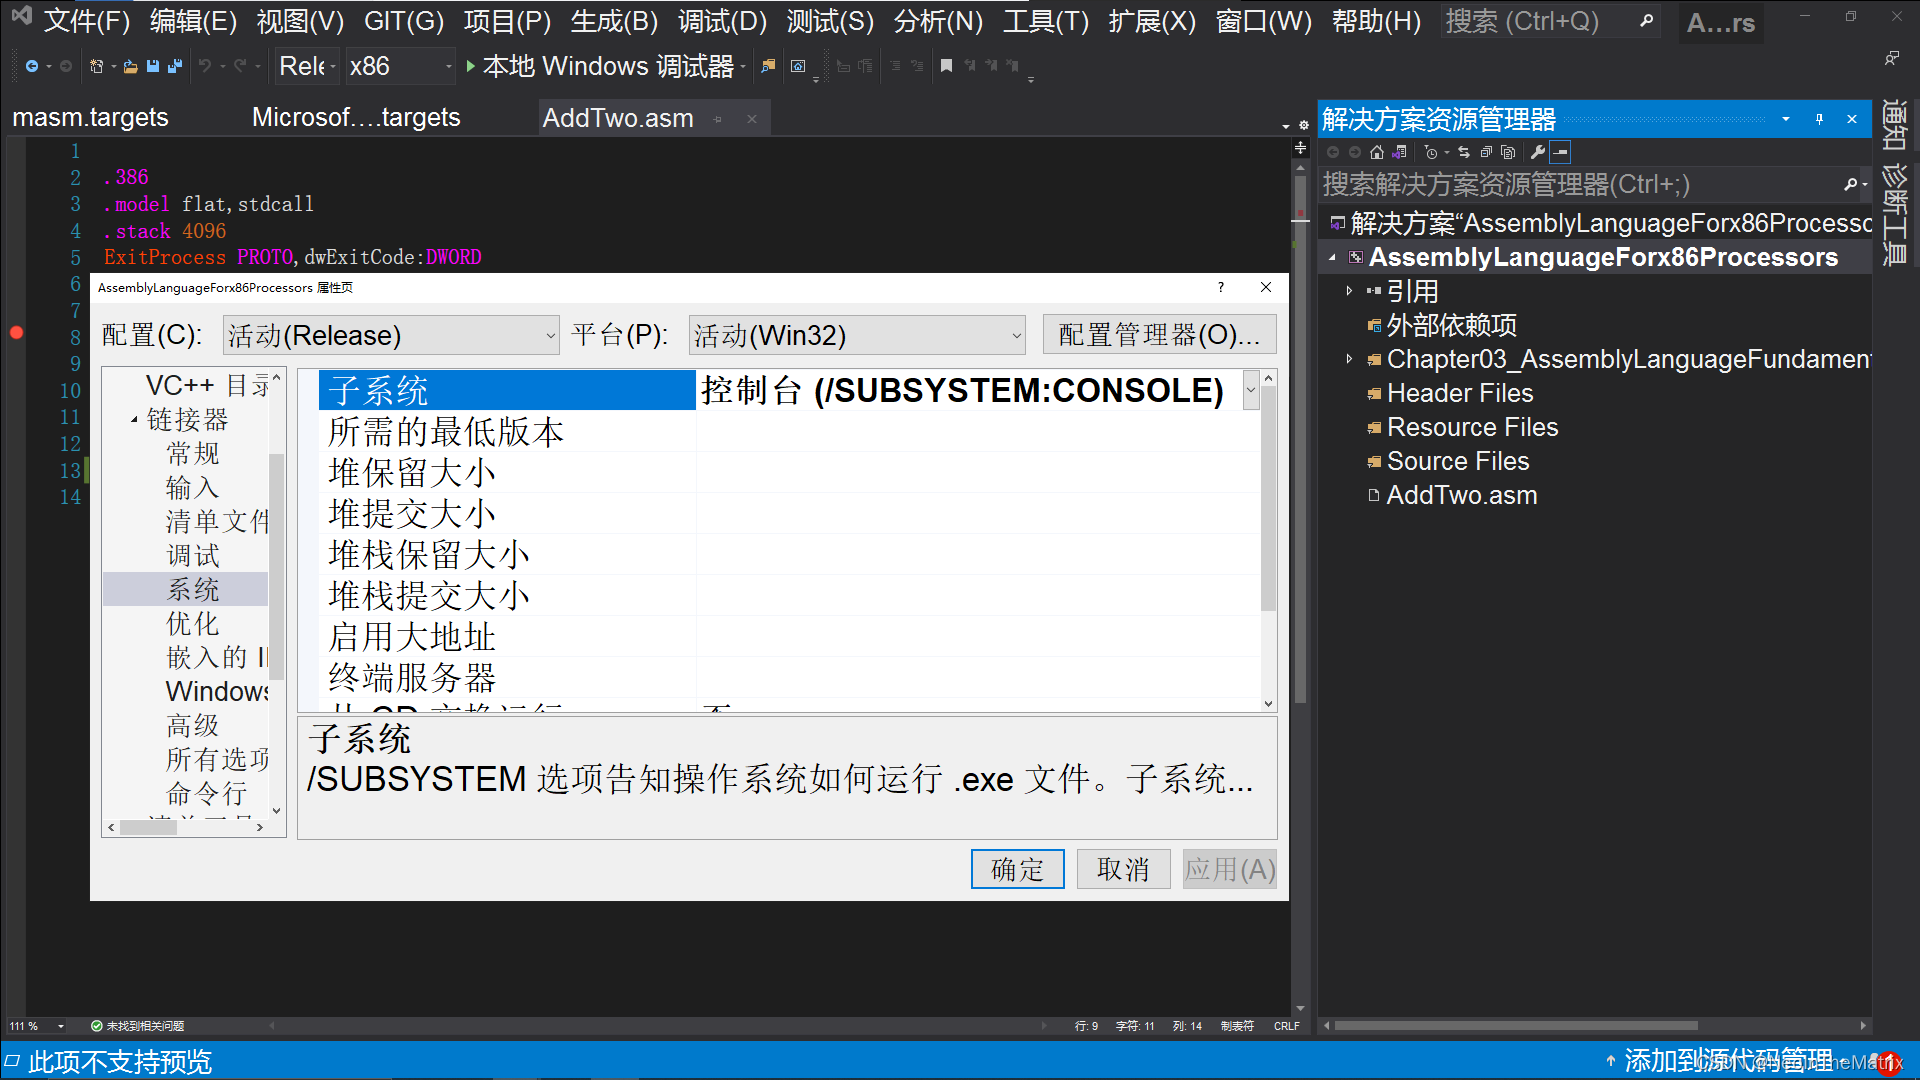Collapse AssemblyLanguageForx86Processors project node
This screenshot has height=1080, width=1920.
pos(1332,258)
